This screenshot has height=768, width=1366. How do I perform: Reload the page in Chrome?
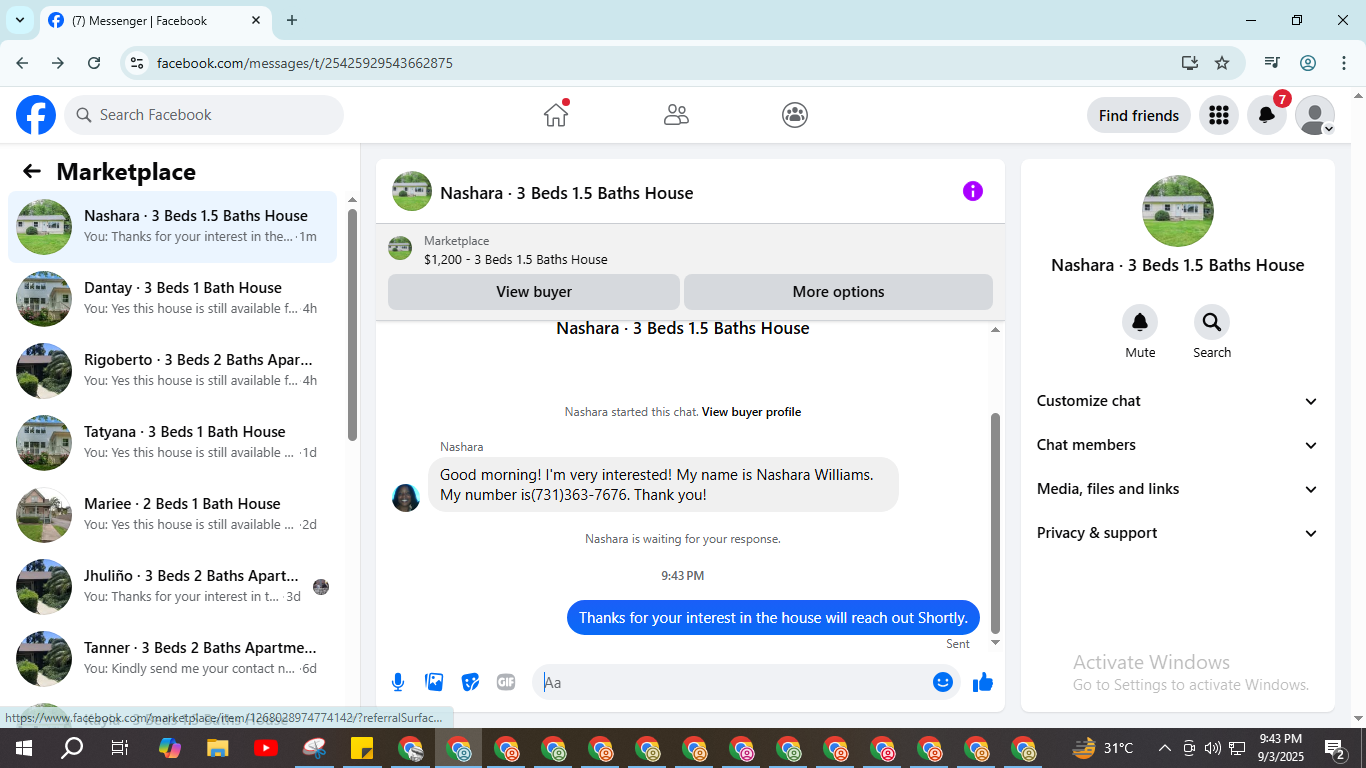tap(94, 63)
